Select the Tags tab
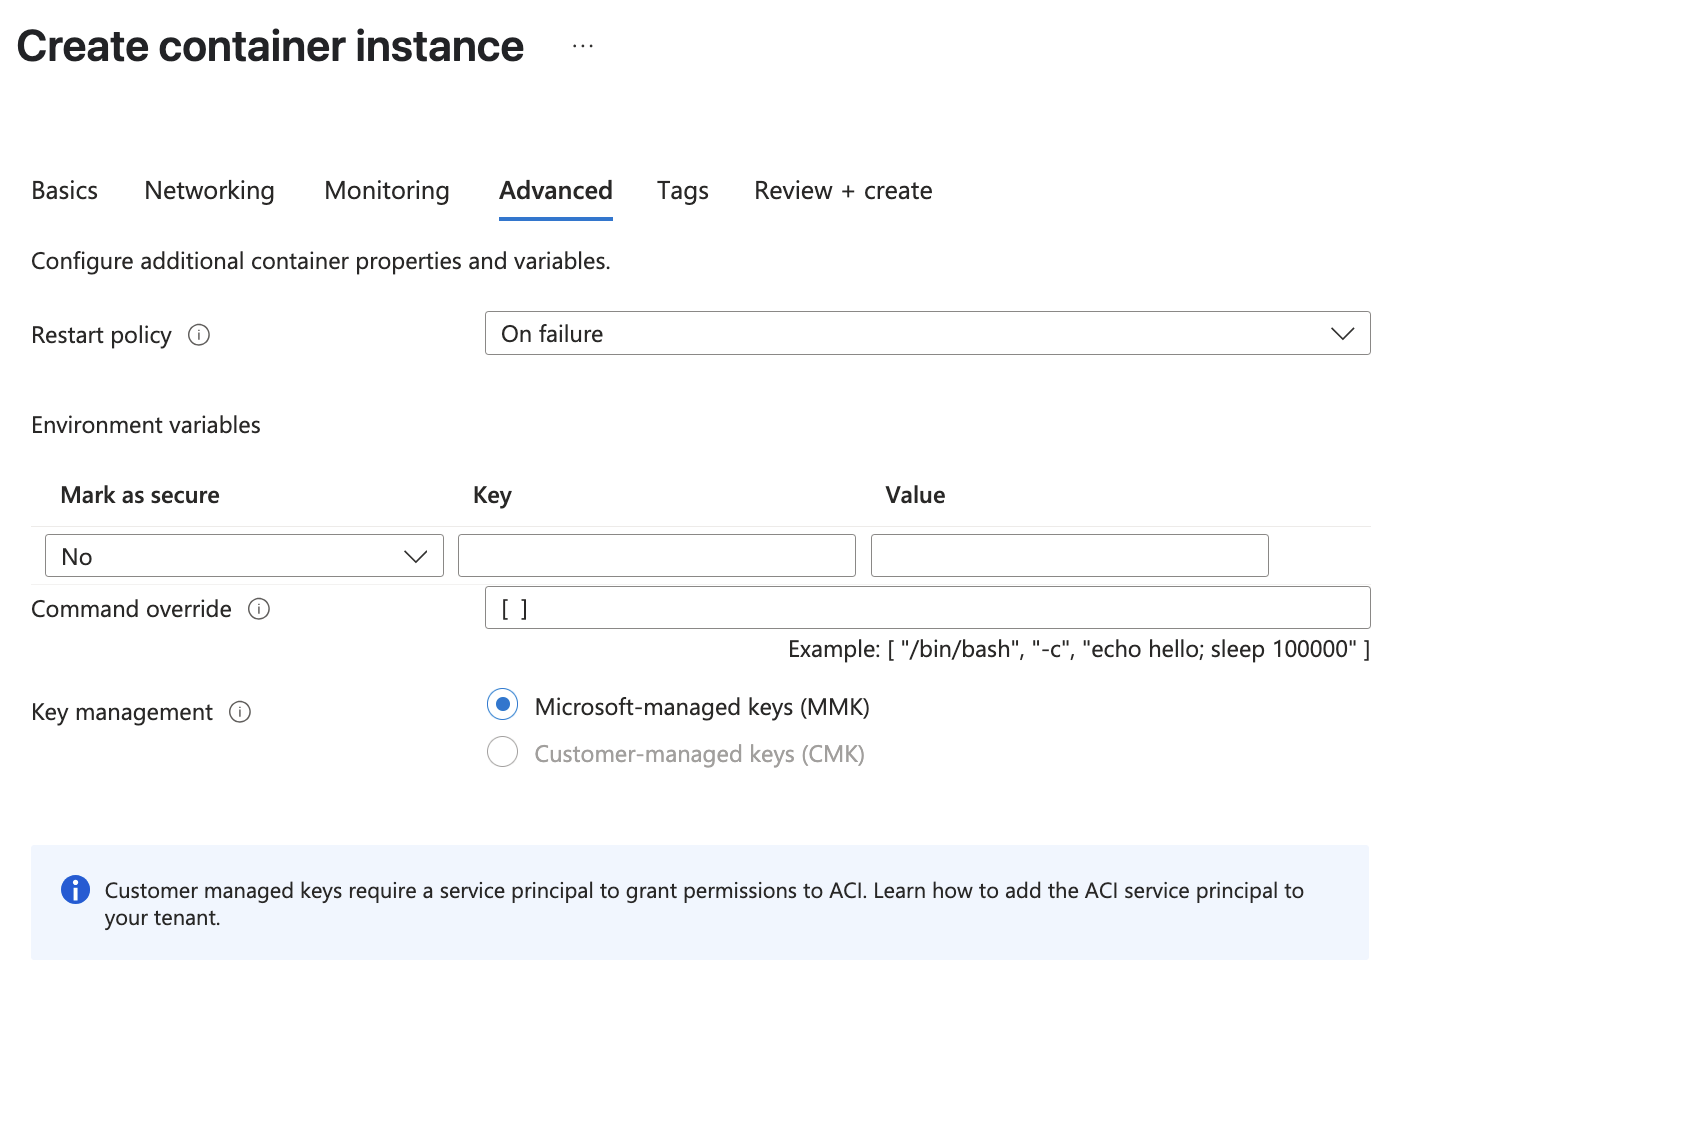This screenshot has height=1124, width=1692. coord(682,191)
